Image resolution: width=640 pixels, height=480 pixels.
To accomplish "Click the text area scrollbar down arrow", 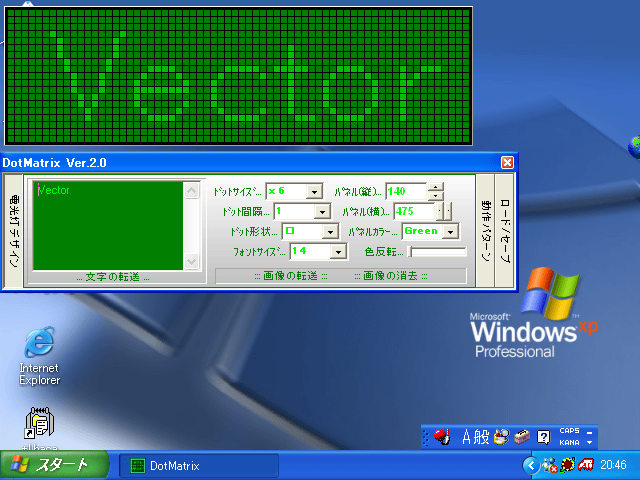I will (x=192, y=261).
